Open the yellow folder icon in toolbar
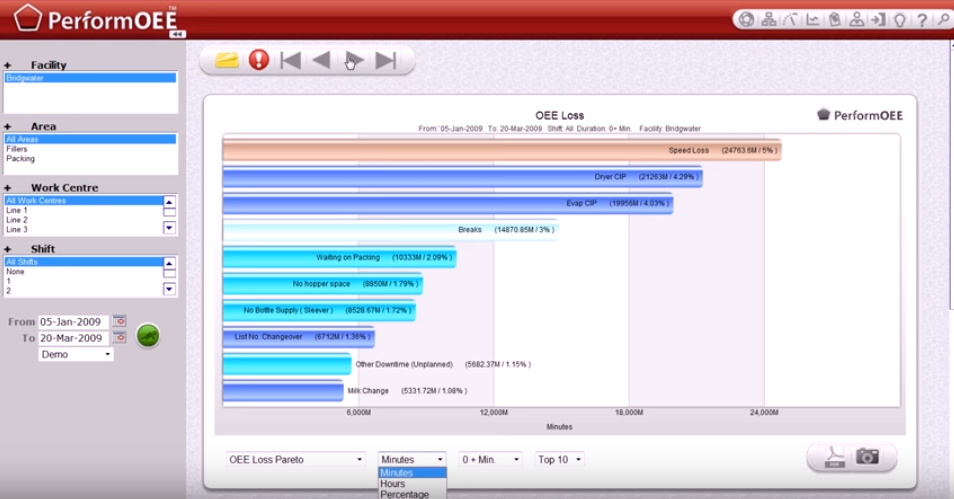The height and width of the screenshot is (499, 954). tap(227, 60)
